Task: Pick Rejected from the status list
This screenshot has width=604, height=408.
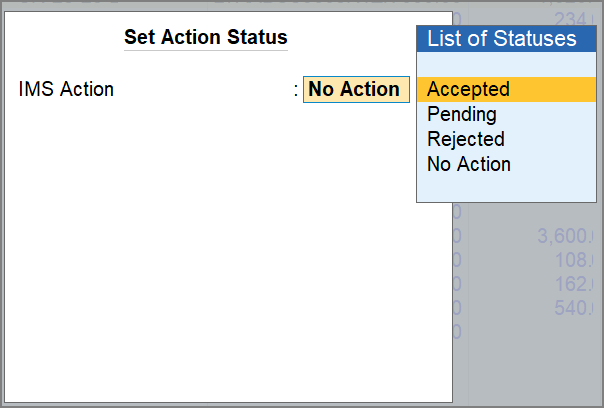Action: pos(506,139)
